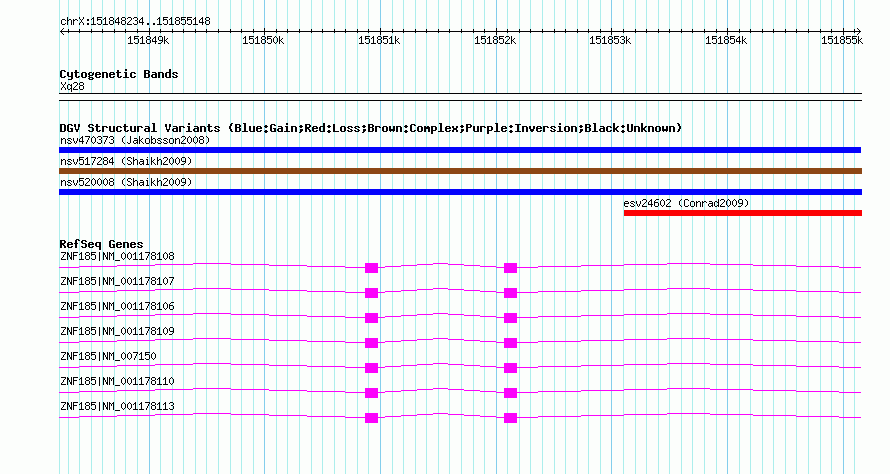Click first exon box of NM_001178108 transcript

(371, 268)
